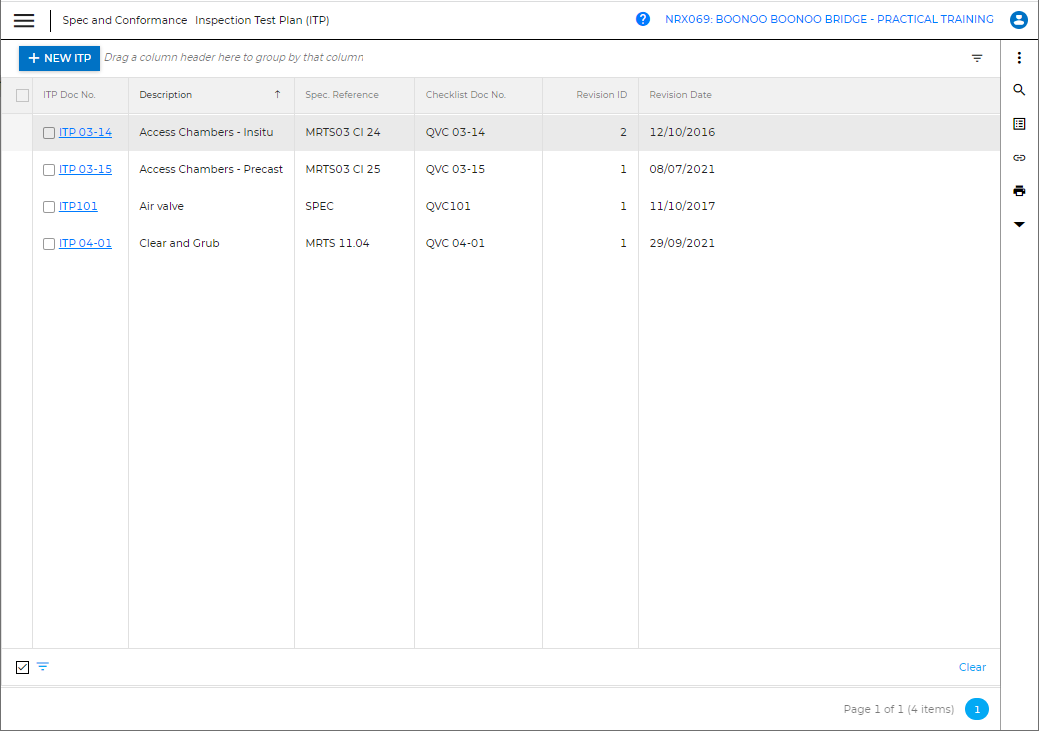Image resolution: width=1039 pixels, height=731 pixels.
Task: Uncheck the filter enabled checkbox at bottom
Action: (23, 667)
